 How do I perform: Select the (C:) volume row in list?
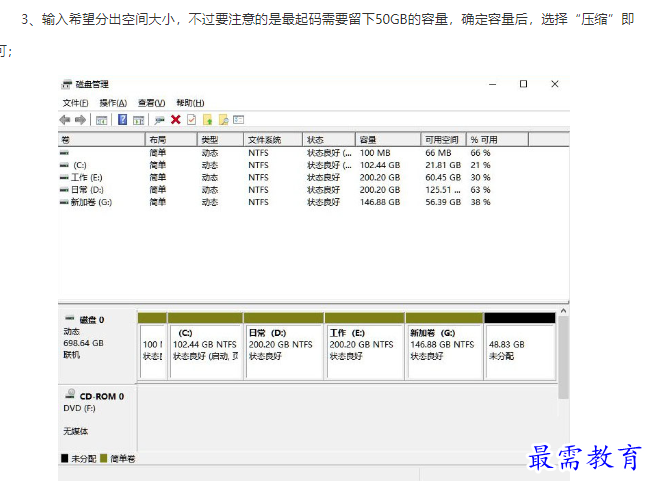click(x=313, y=165)
